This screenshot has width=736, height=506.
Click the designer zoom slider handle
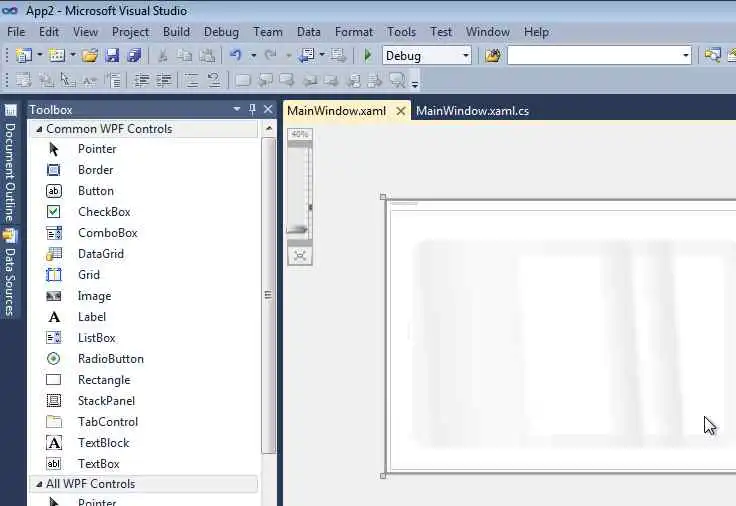[298, 230]
